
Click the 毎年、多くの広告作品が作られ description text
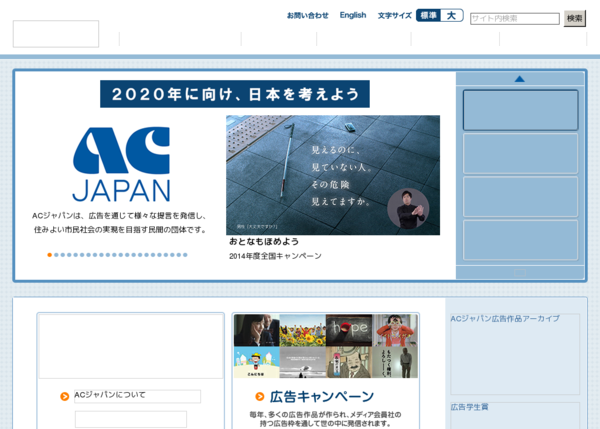coord(325,419)
